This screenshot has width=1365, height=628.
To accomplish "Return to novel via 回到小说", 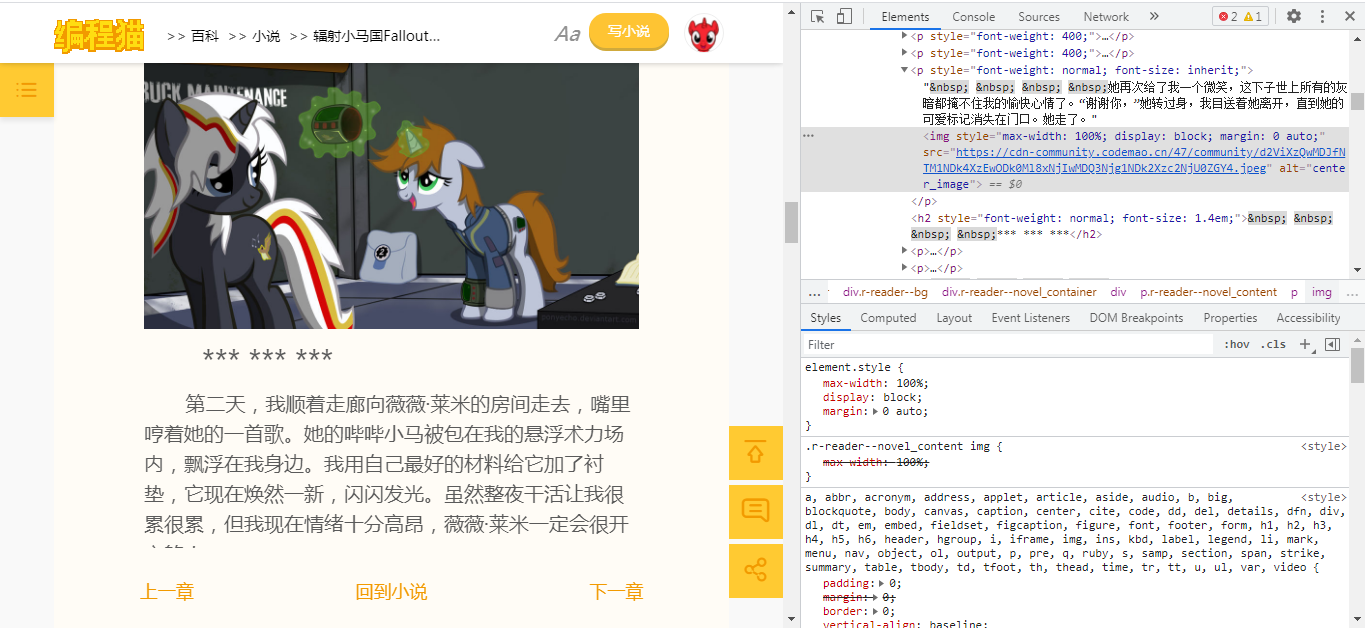I will [x=392, y=592].
